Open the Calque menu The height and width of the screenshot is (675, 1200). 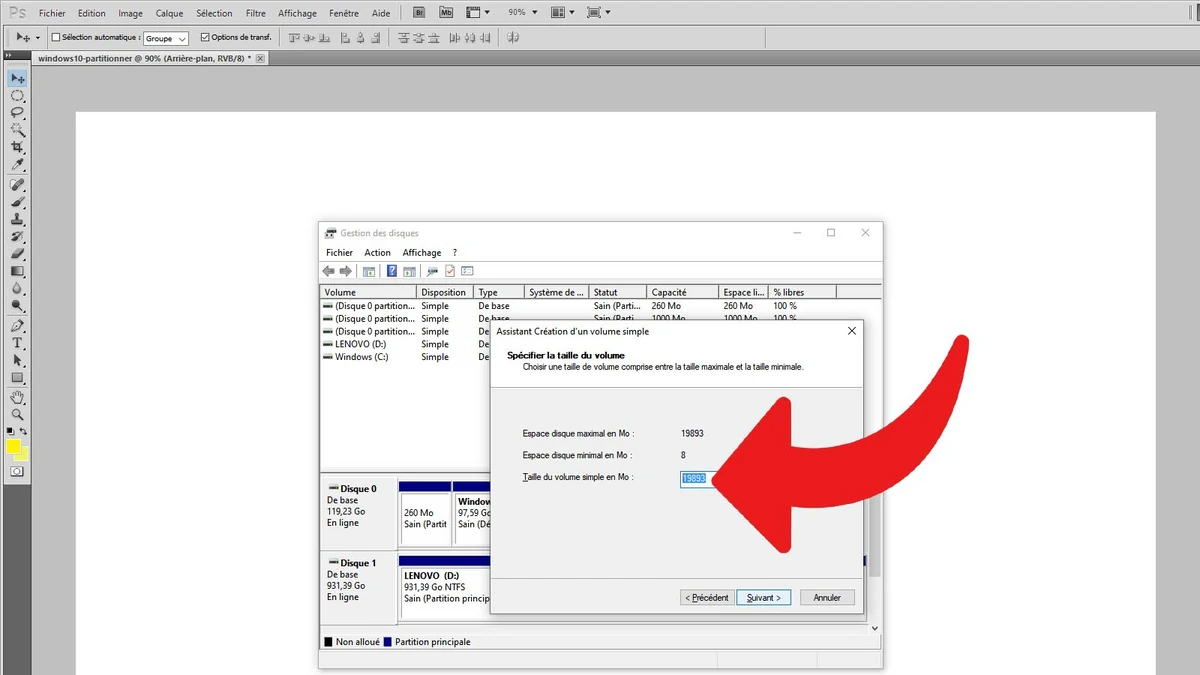click(169, 13)
